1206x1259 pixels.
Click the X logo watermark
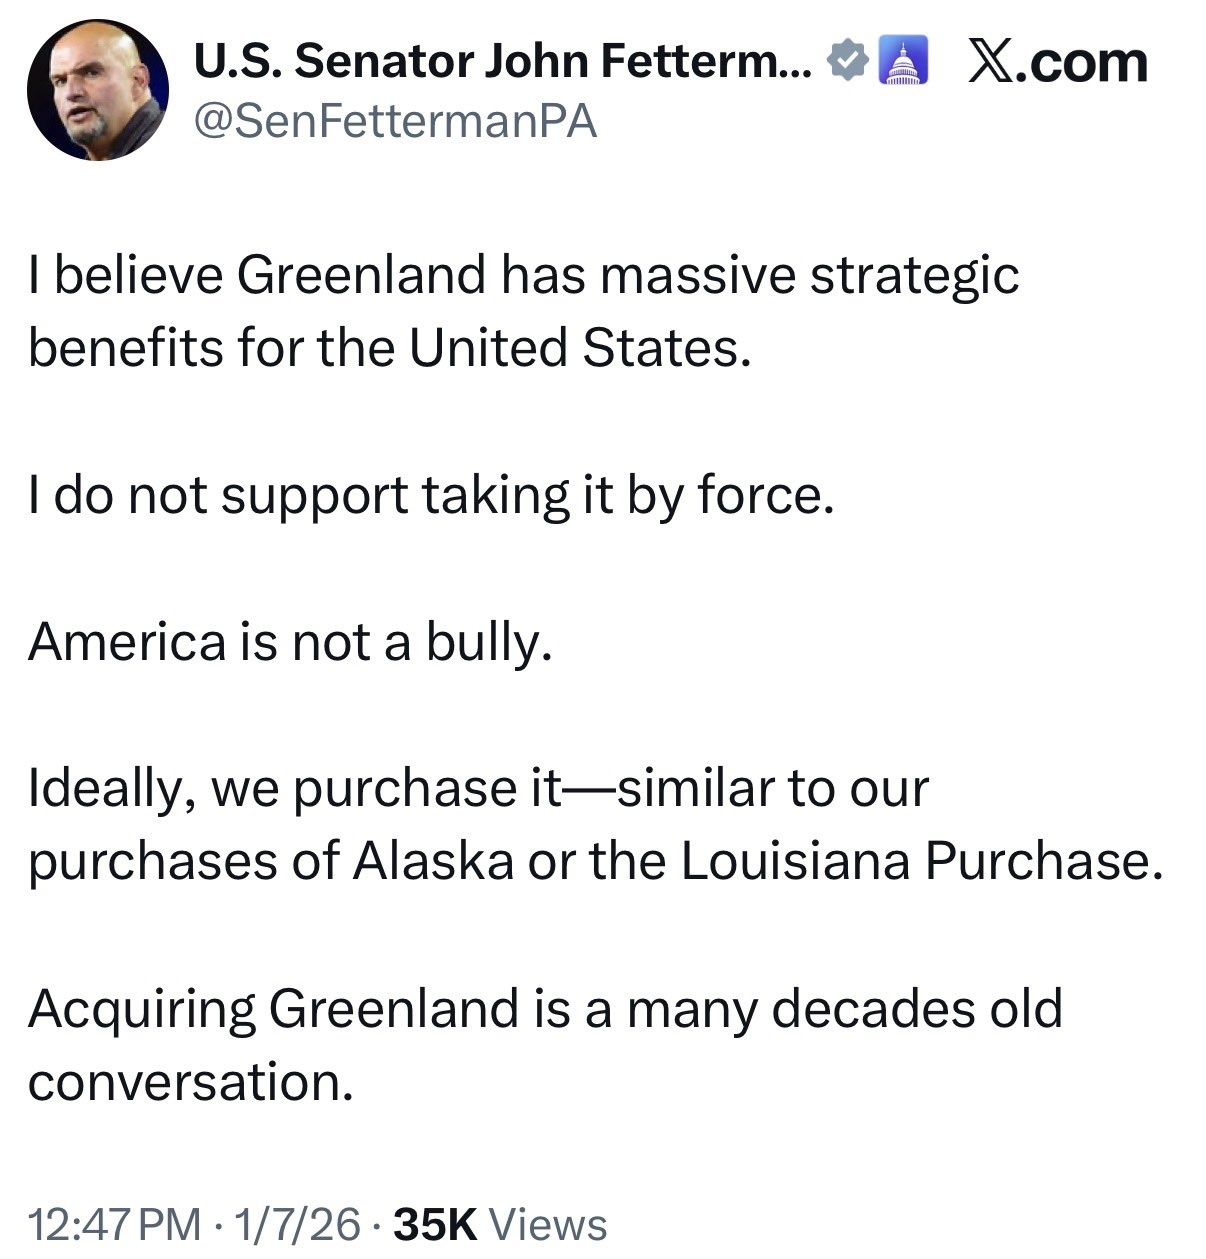990,62
